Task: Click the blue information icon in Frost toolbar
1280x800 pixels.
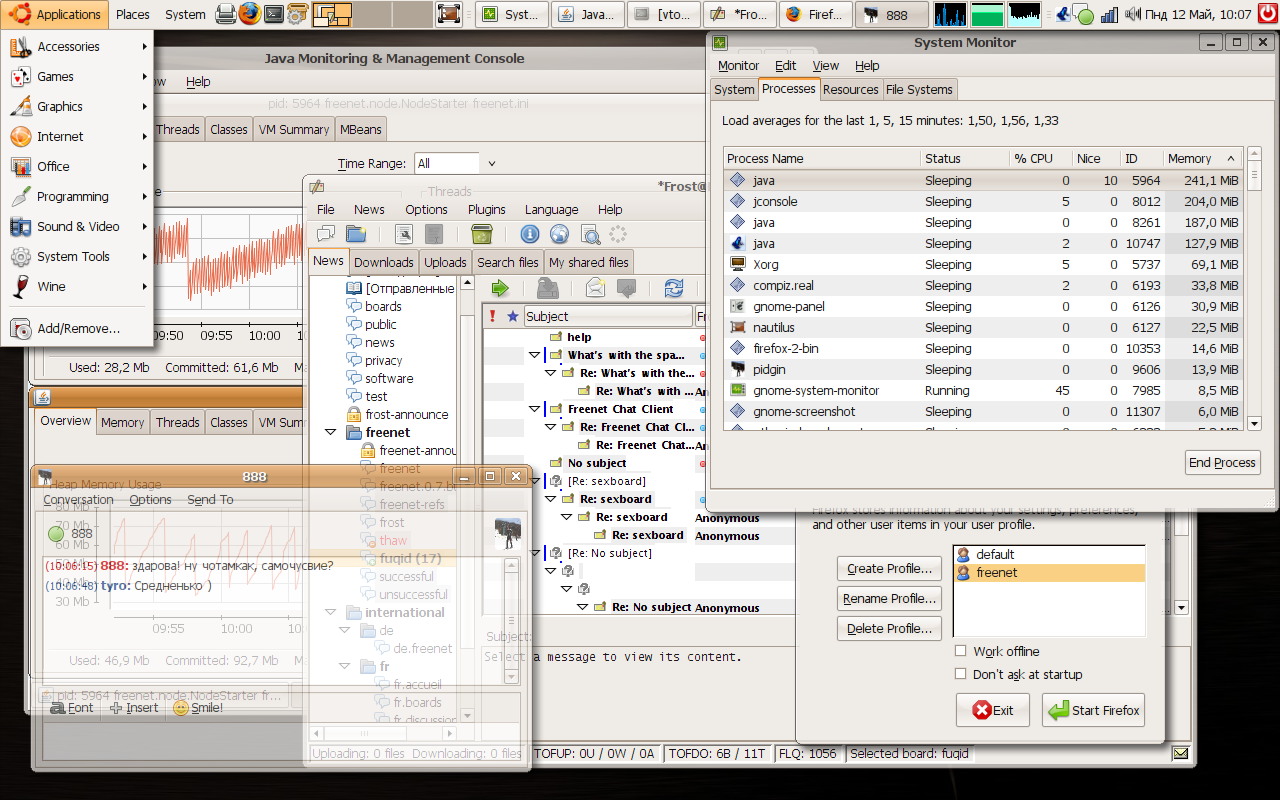Action: (530, 234)
